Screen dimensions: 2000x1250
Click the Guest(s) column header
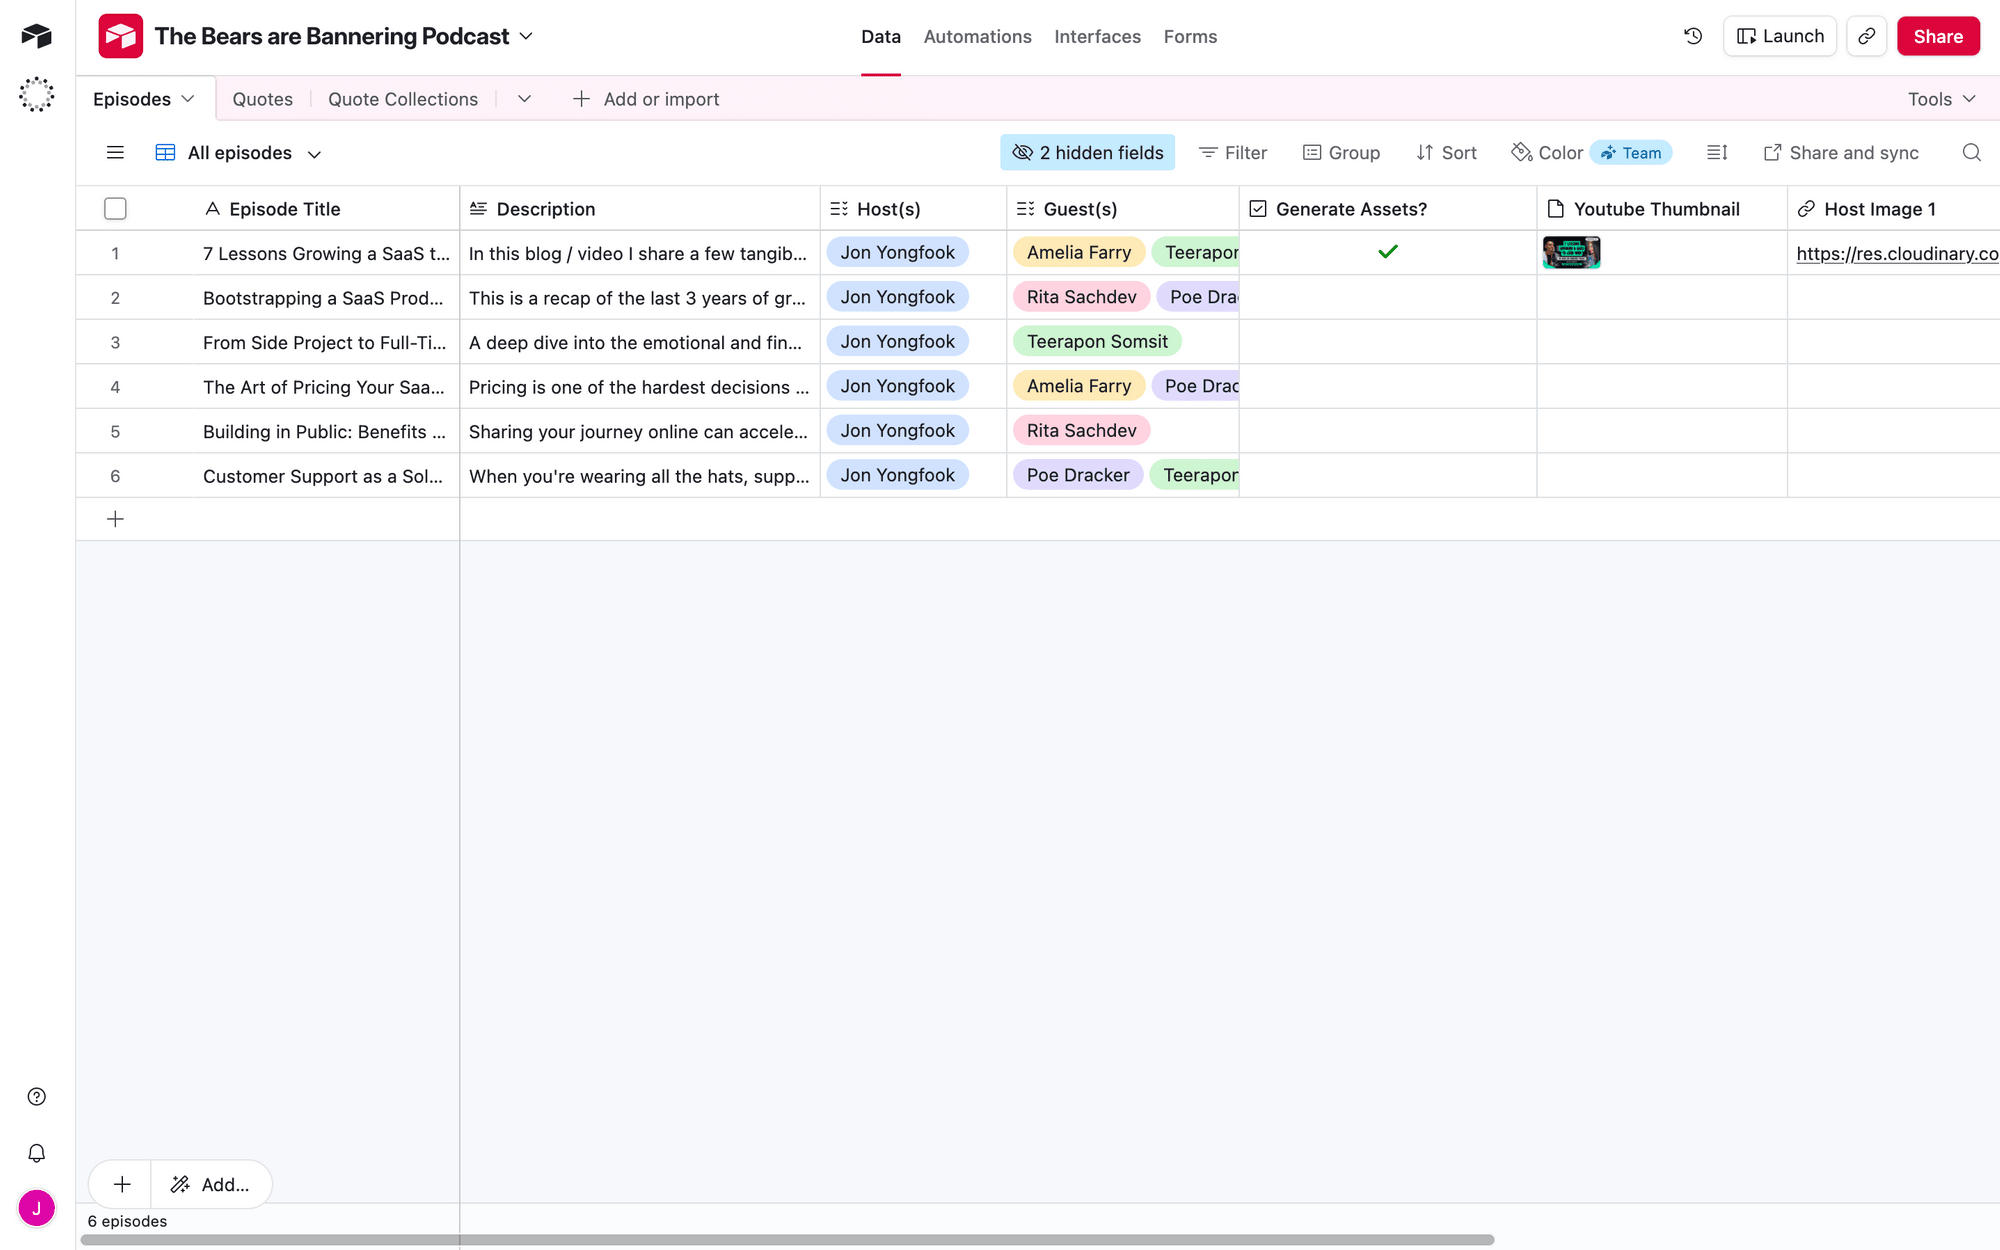point(1123,208)
